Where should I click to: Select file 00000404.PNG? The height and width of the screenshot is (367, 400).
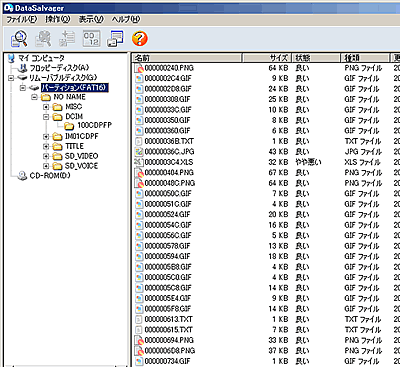point(169,173)
